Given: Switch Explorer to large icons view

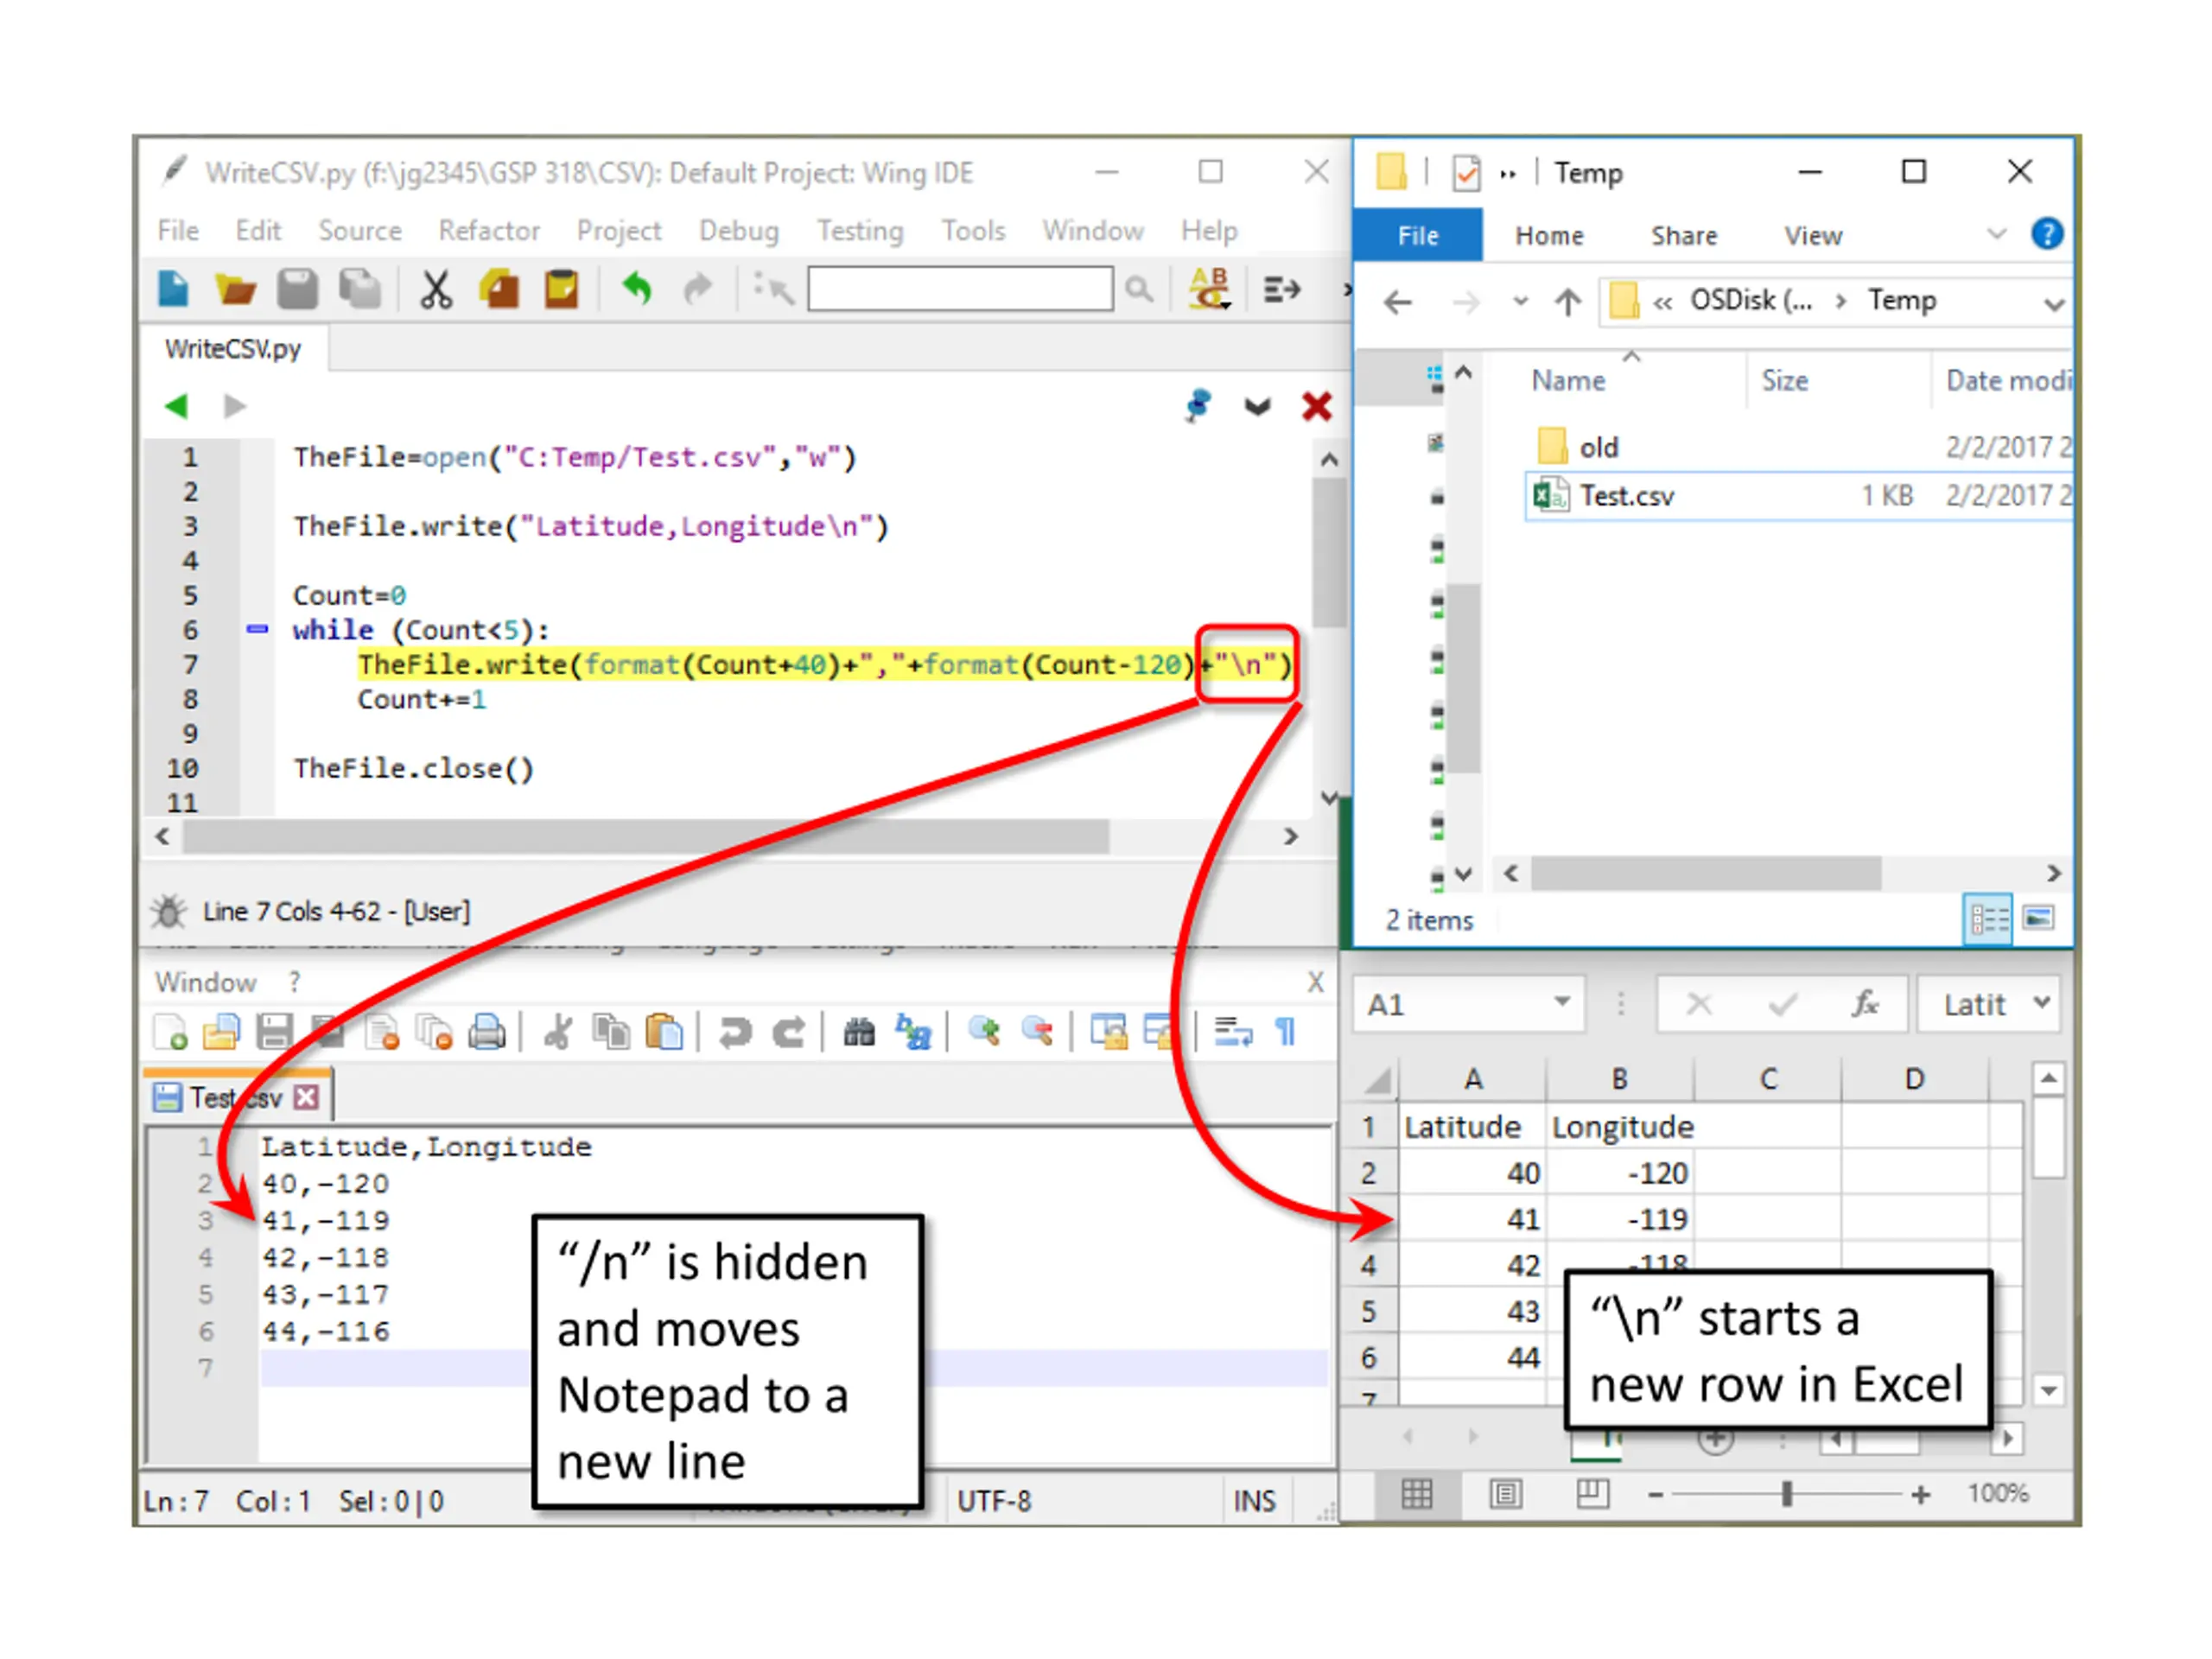Looking at the screenshot, I should pos(2038,918).
